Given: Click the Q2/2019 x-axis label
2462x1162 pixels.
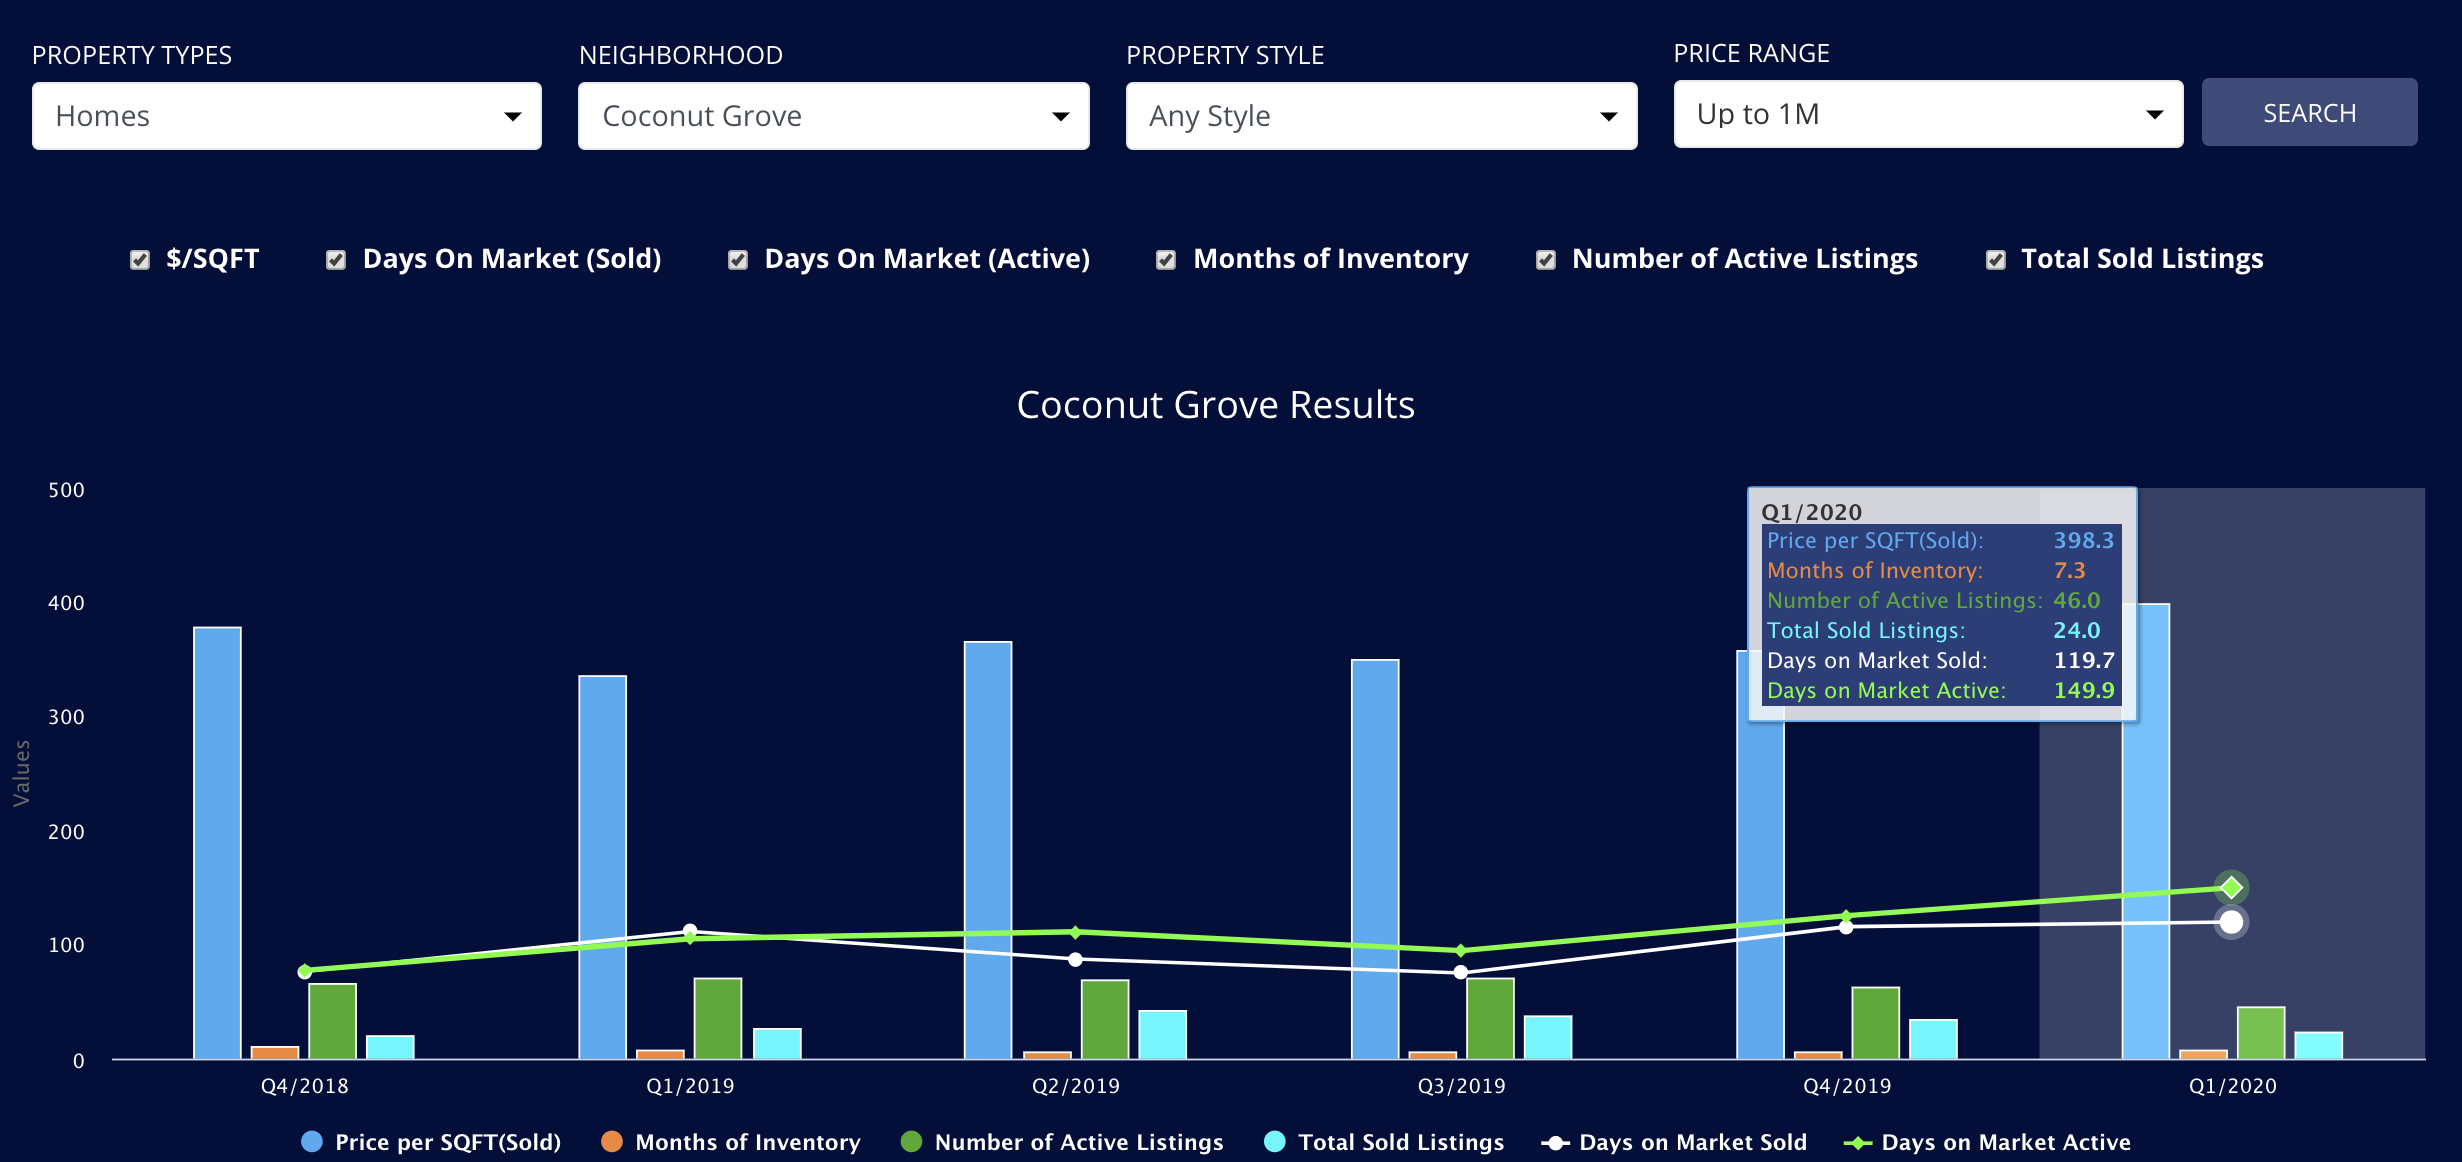Looking at the screenshot, I should pyautogui.click(x=1076, y=1086).
